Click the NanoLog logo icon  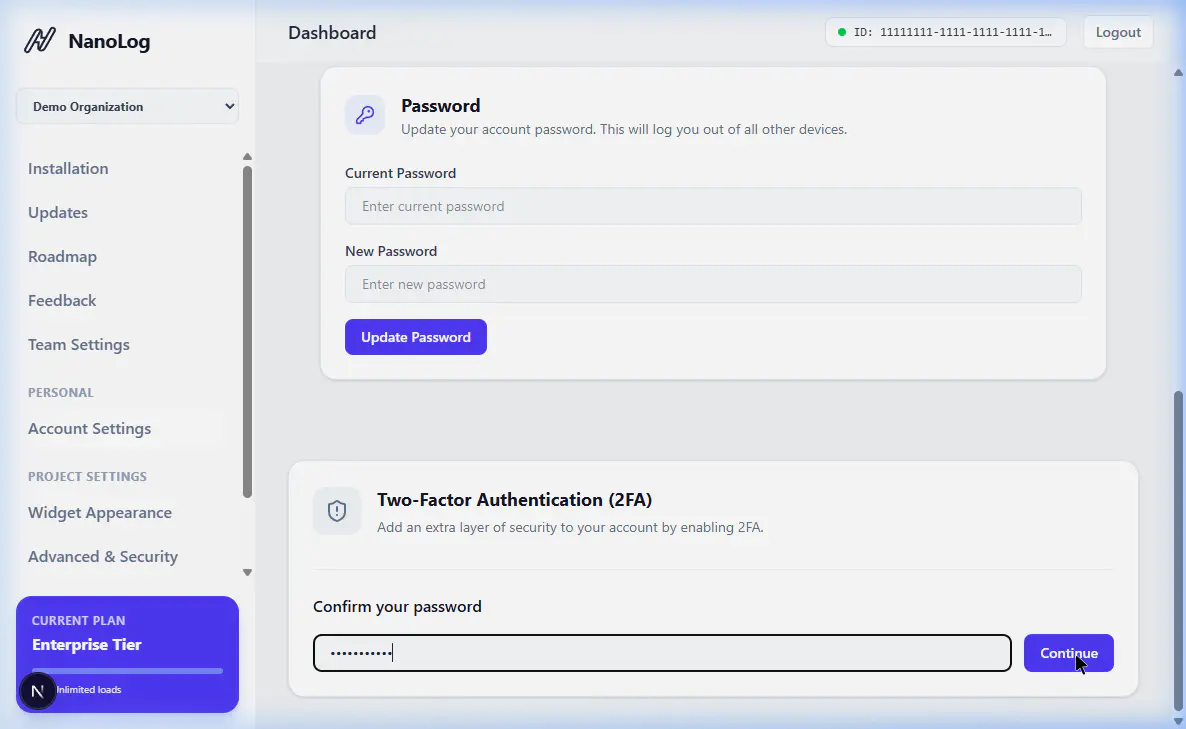tap(40, 41)
